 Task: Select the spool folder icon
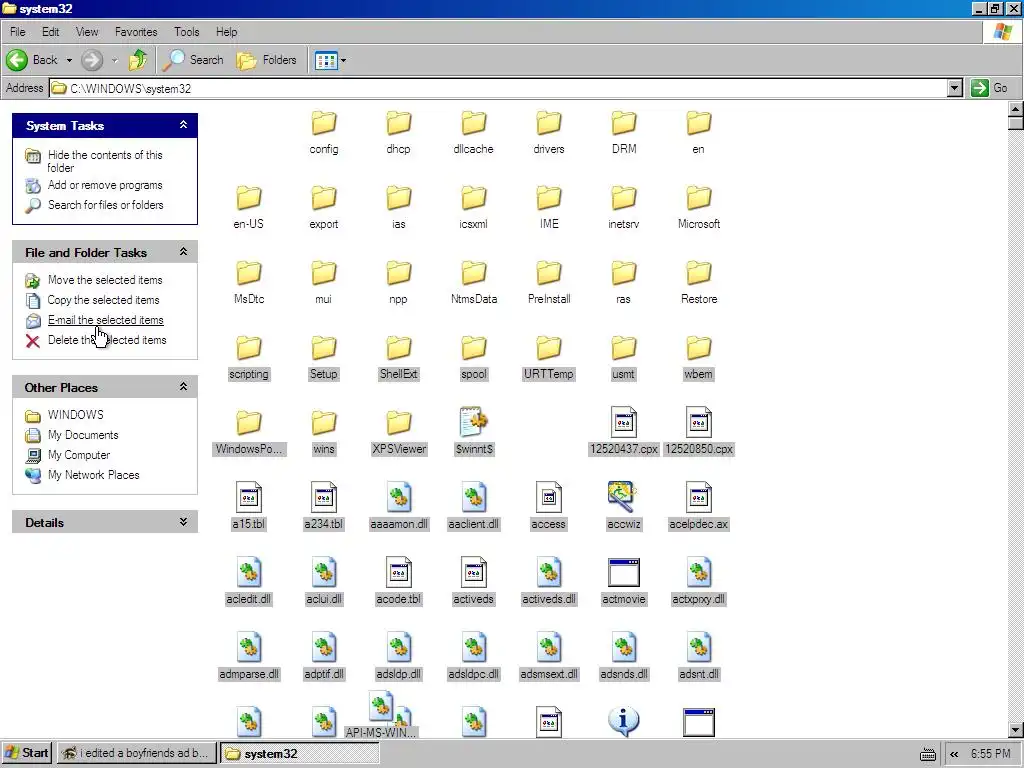coord(473,348)
